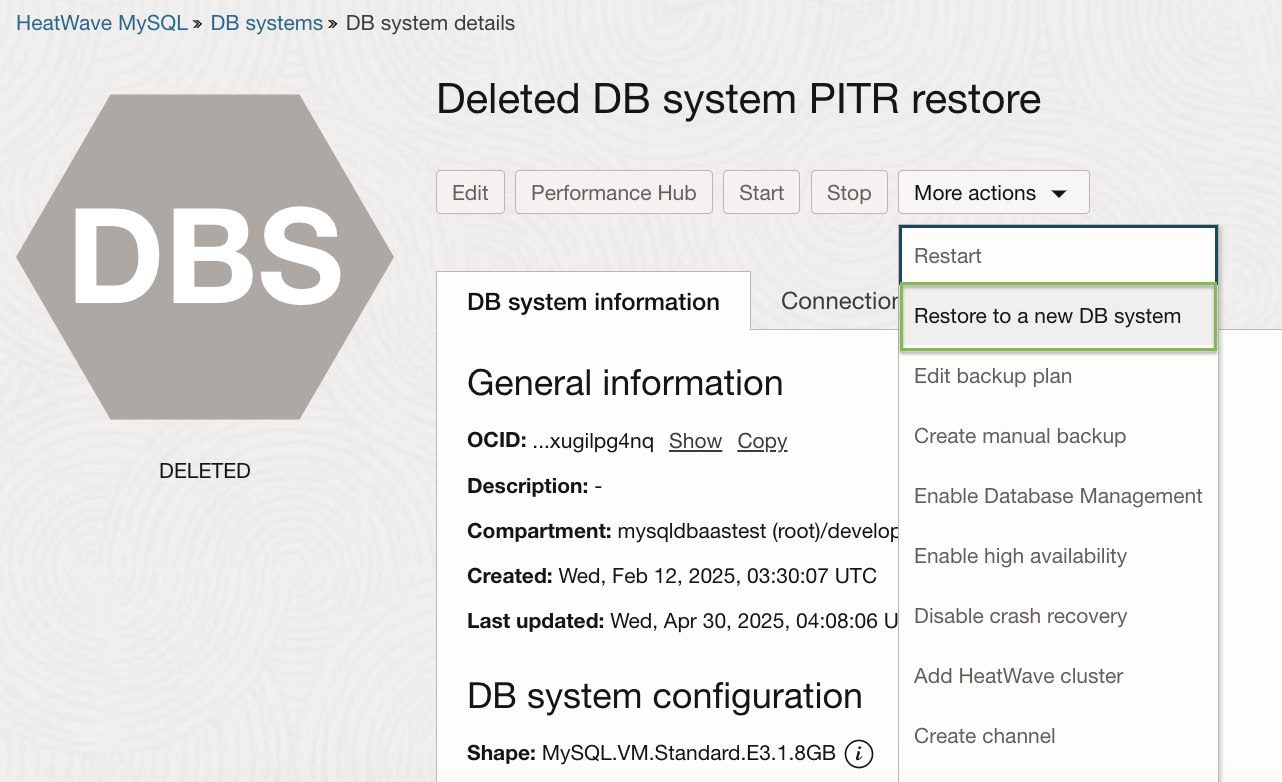Click Show to reveal the full OCID
This screenshot has height=782, width=1282.
pos(695,441)
